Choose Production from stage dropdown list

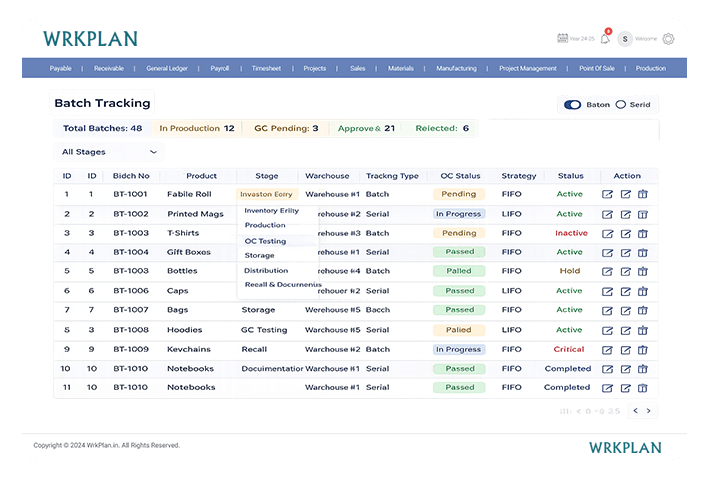(265, 225)
